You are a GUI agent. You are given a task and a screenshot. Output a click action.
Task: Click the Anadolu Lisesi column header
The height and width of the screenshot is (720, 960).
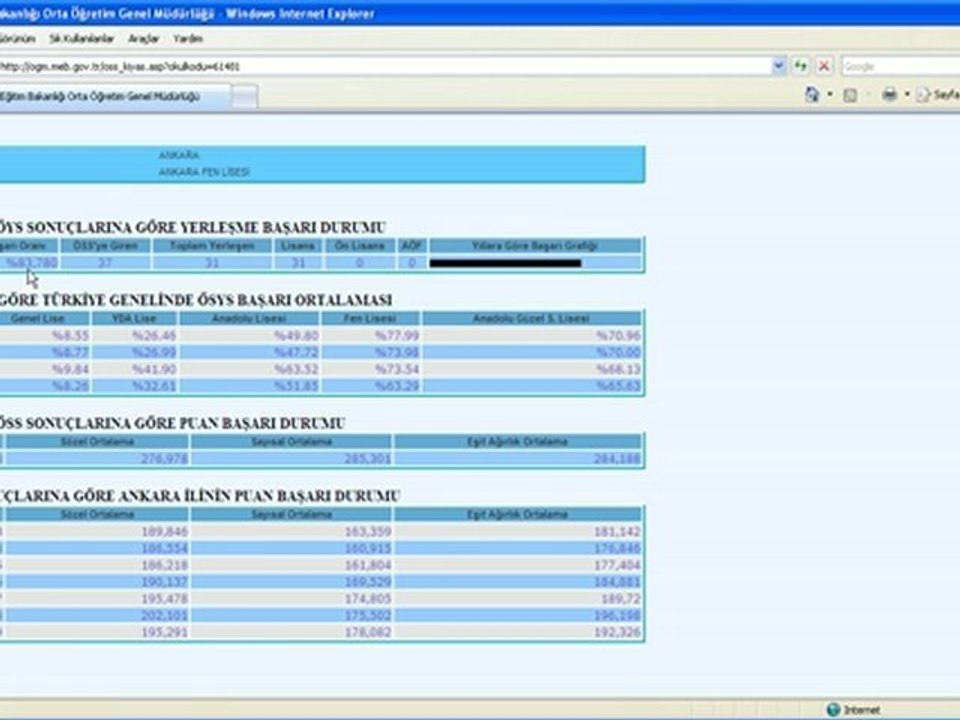(x=249, y=318)
